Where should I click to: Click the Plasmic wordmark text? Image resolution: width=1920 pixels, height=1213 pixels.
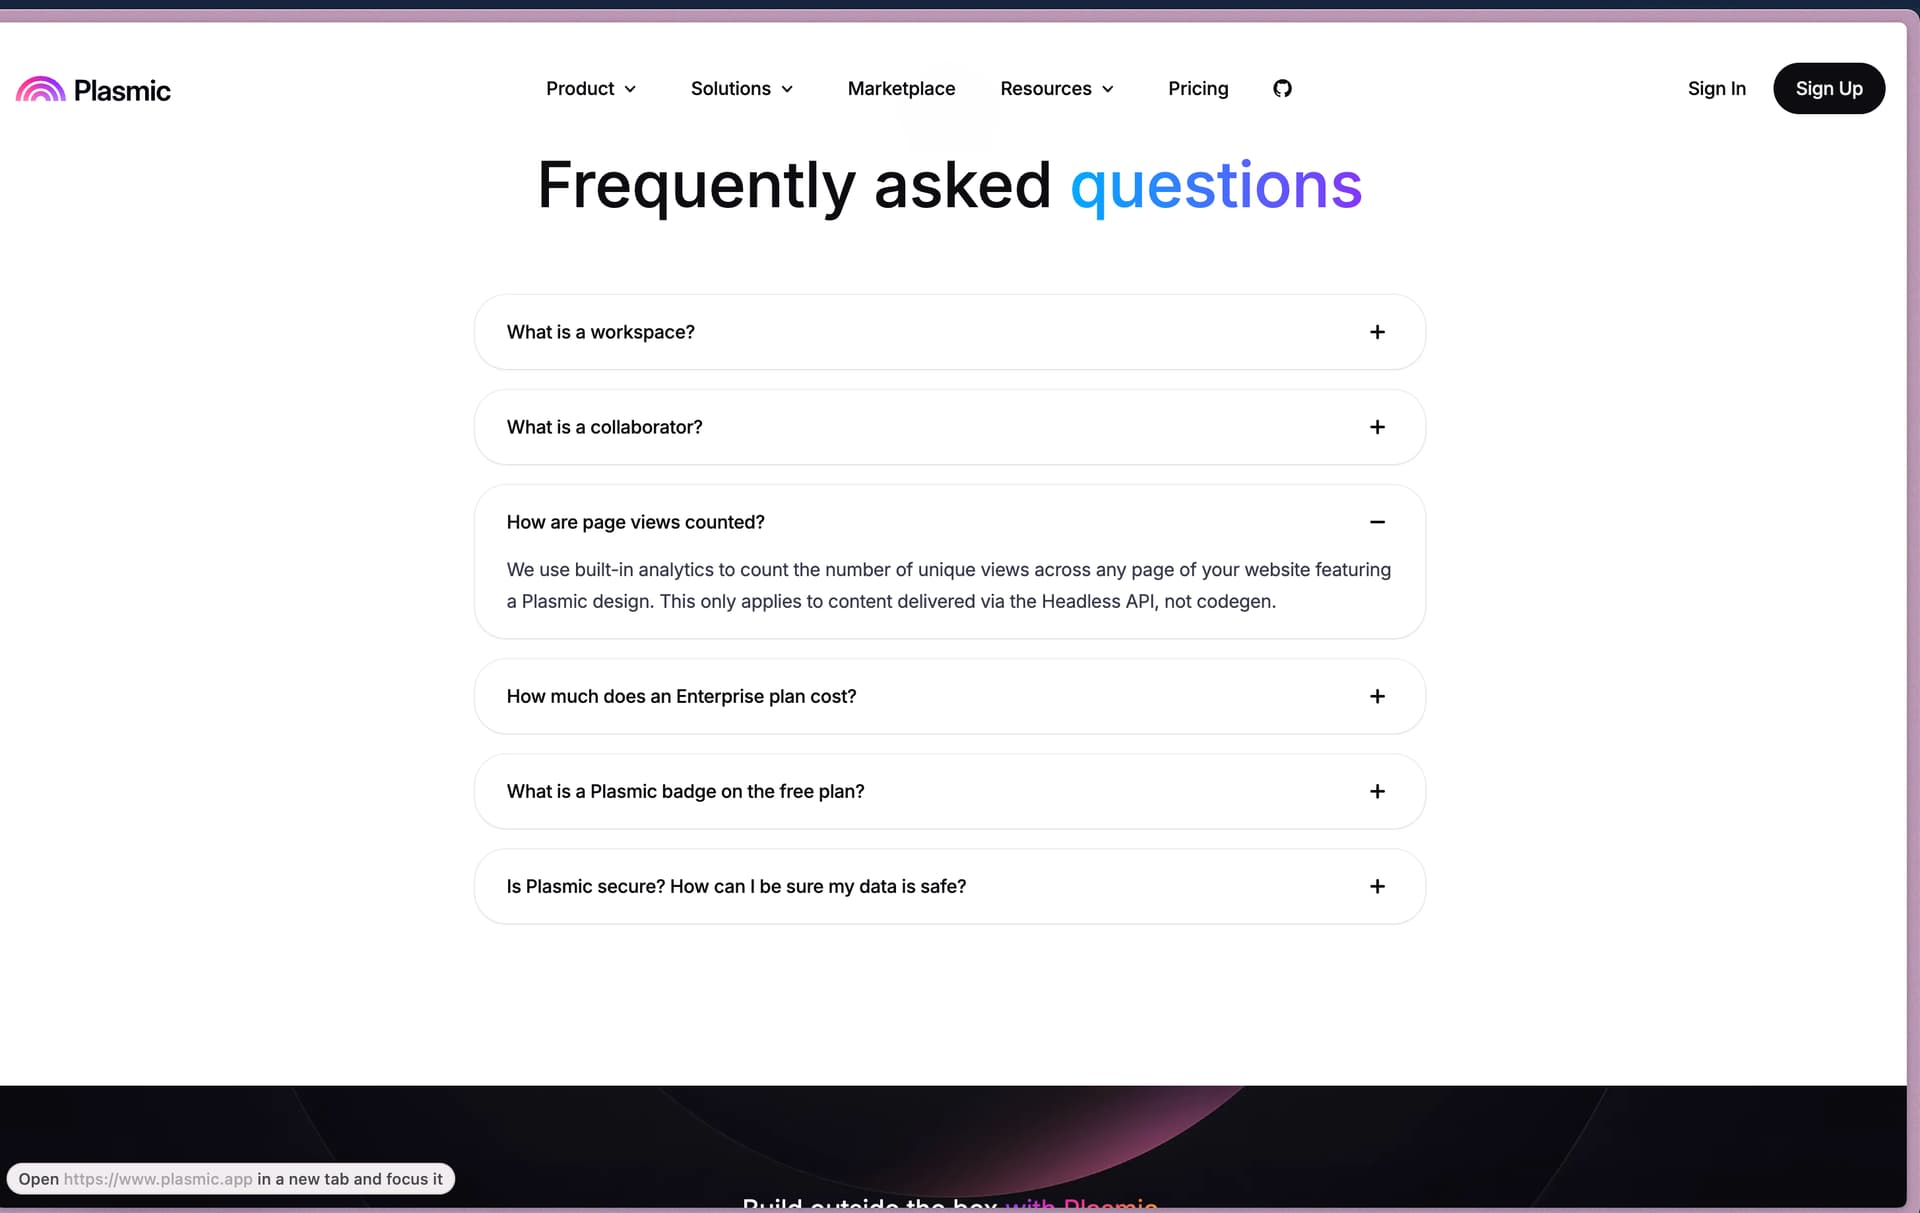pos(122,91)
